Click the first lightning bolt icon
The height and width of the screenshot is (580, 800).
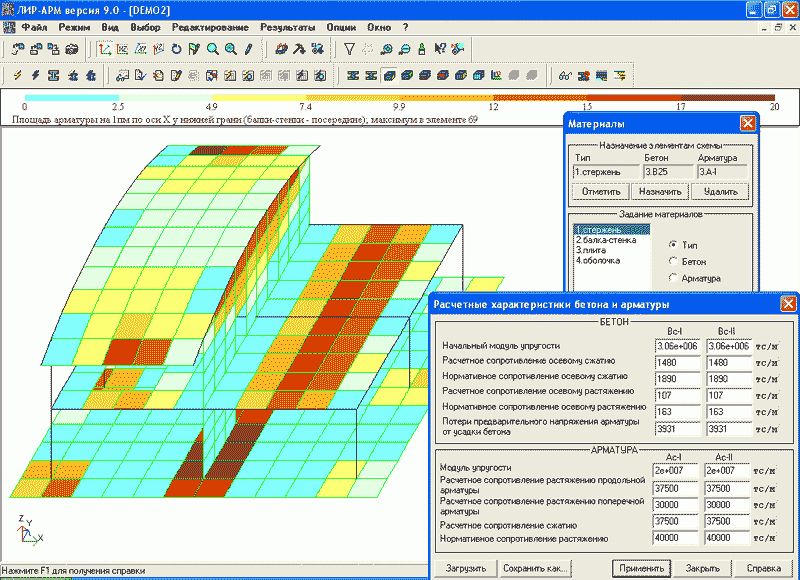point(17,75)
